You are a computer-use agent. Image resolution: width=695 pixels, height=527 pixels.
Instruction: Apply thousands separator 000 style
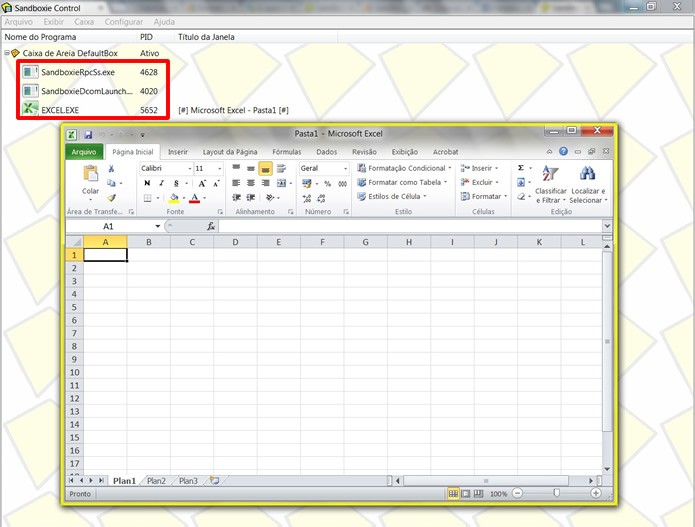[342, 183]
